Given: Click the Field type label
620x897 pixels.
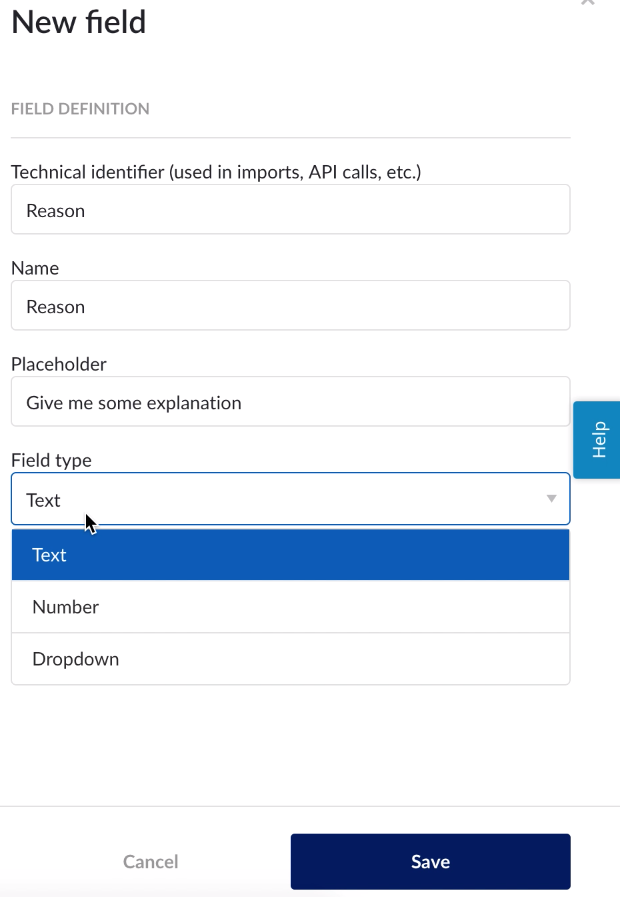Looking at the screenshot, I should click(x=51, y=460).
